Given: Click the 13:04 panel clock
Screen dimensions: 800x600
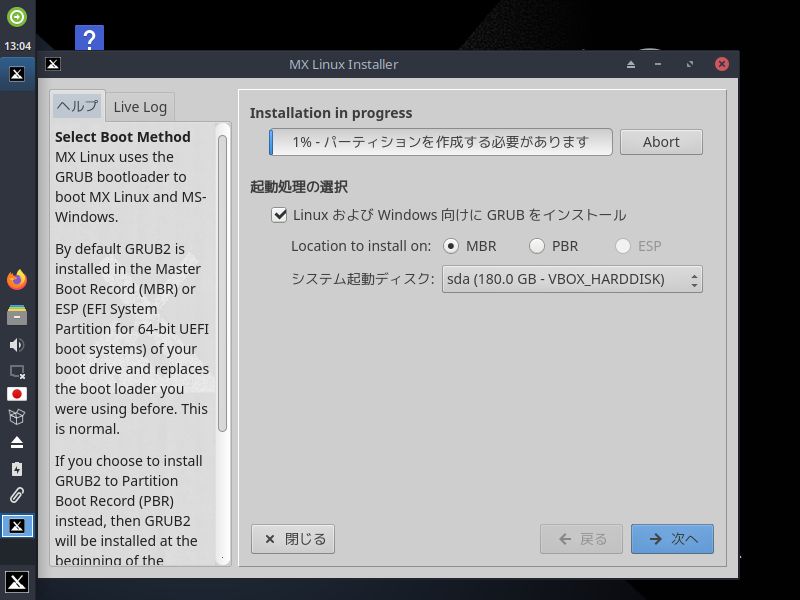Looking at the screenshot, I should pyautogui.click(x=17, y=46).
